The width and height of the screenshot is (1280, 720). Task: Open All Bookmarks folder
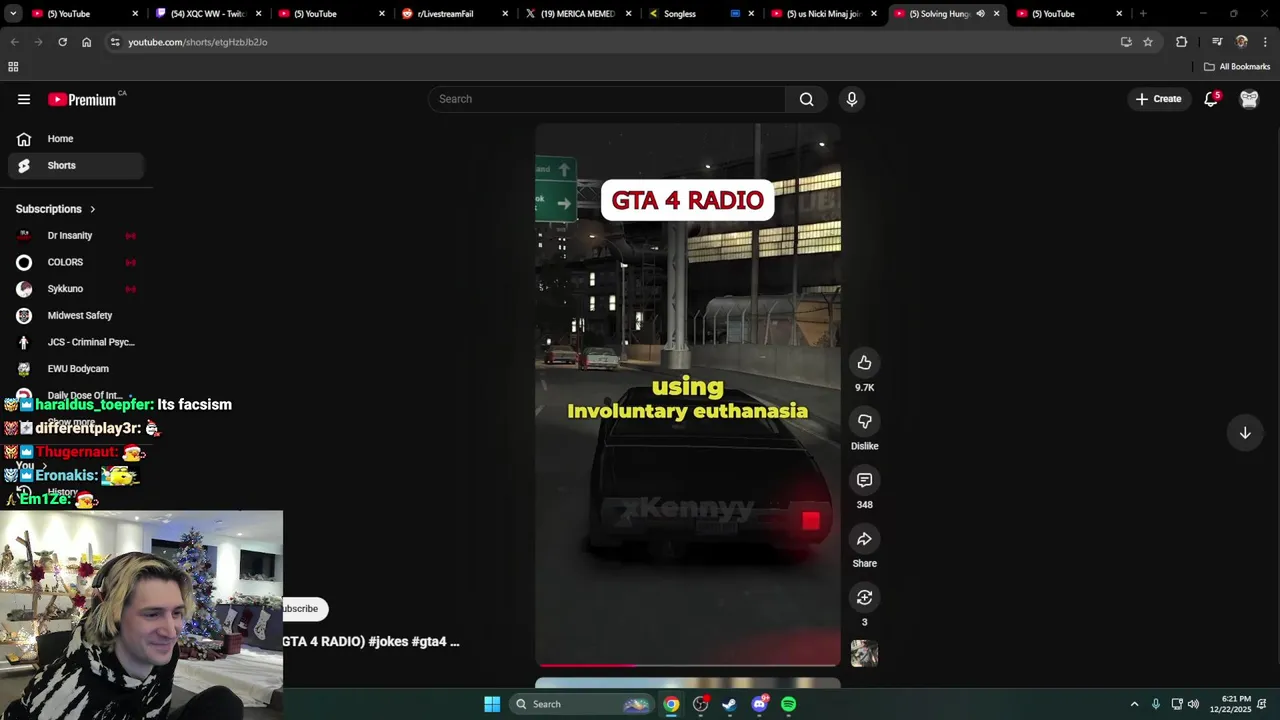(x=1237, y=67)
